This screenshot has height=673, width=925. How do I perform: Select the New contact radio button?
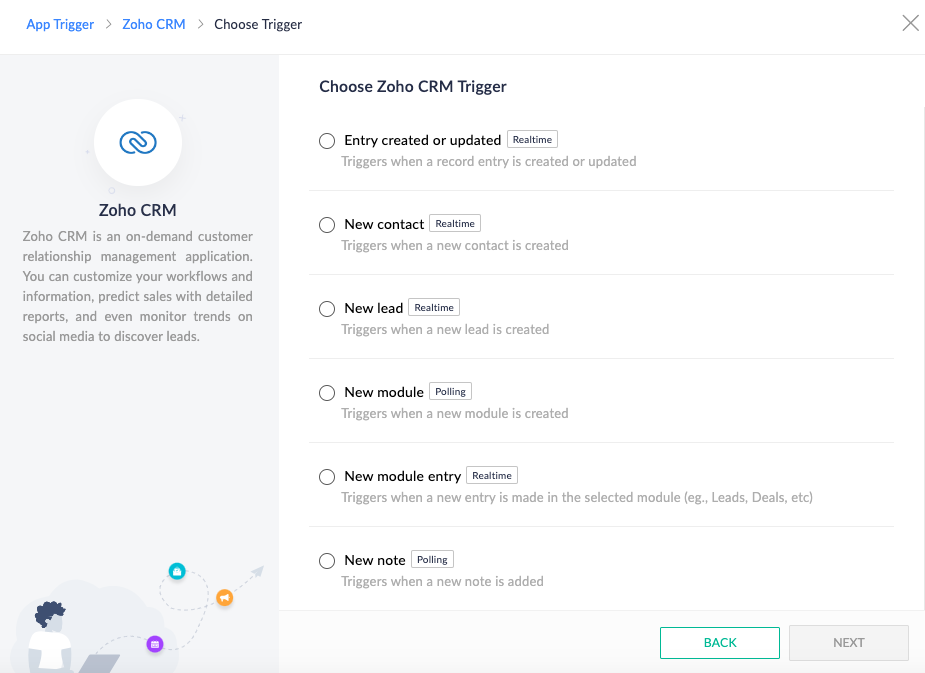(327, 225)
